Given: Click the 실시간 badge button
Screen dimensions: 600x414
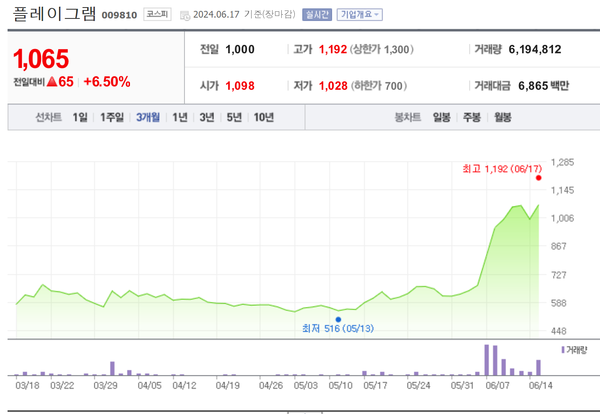Looking at the screenshot, I should click(x=317, y=15).
